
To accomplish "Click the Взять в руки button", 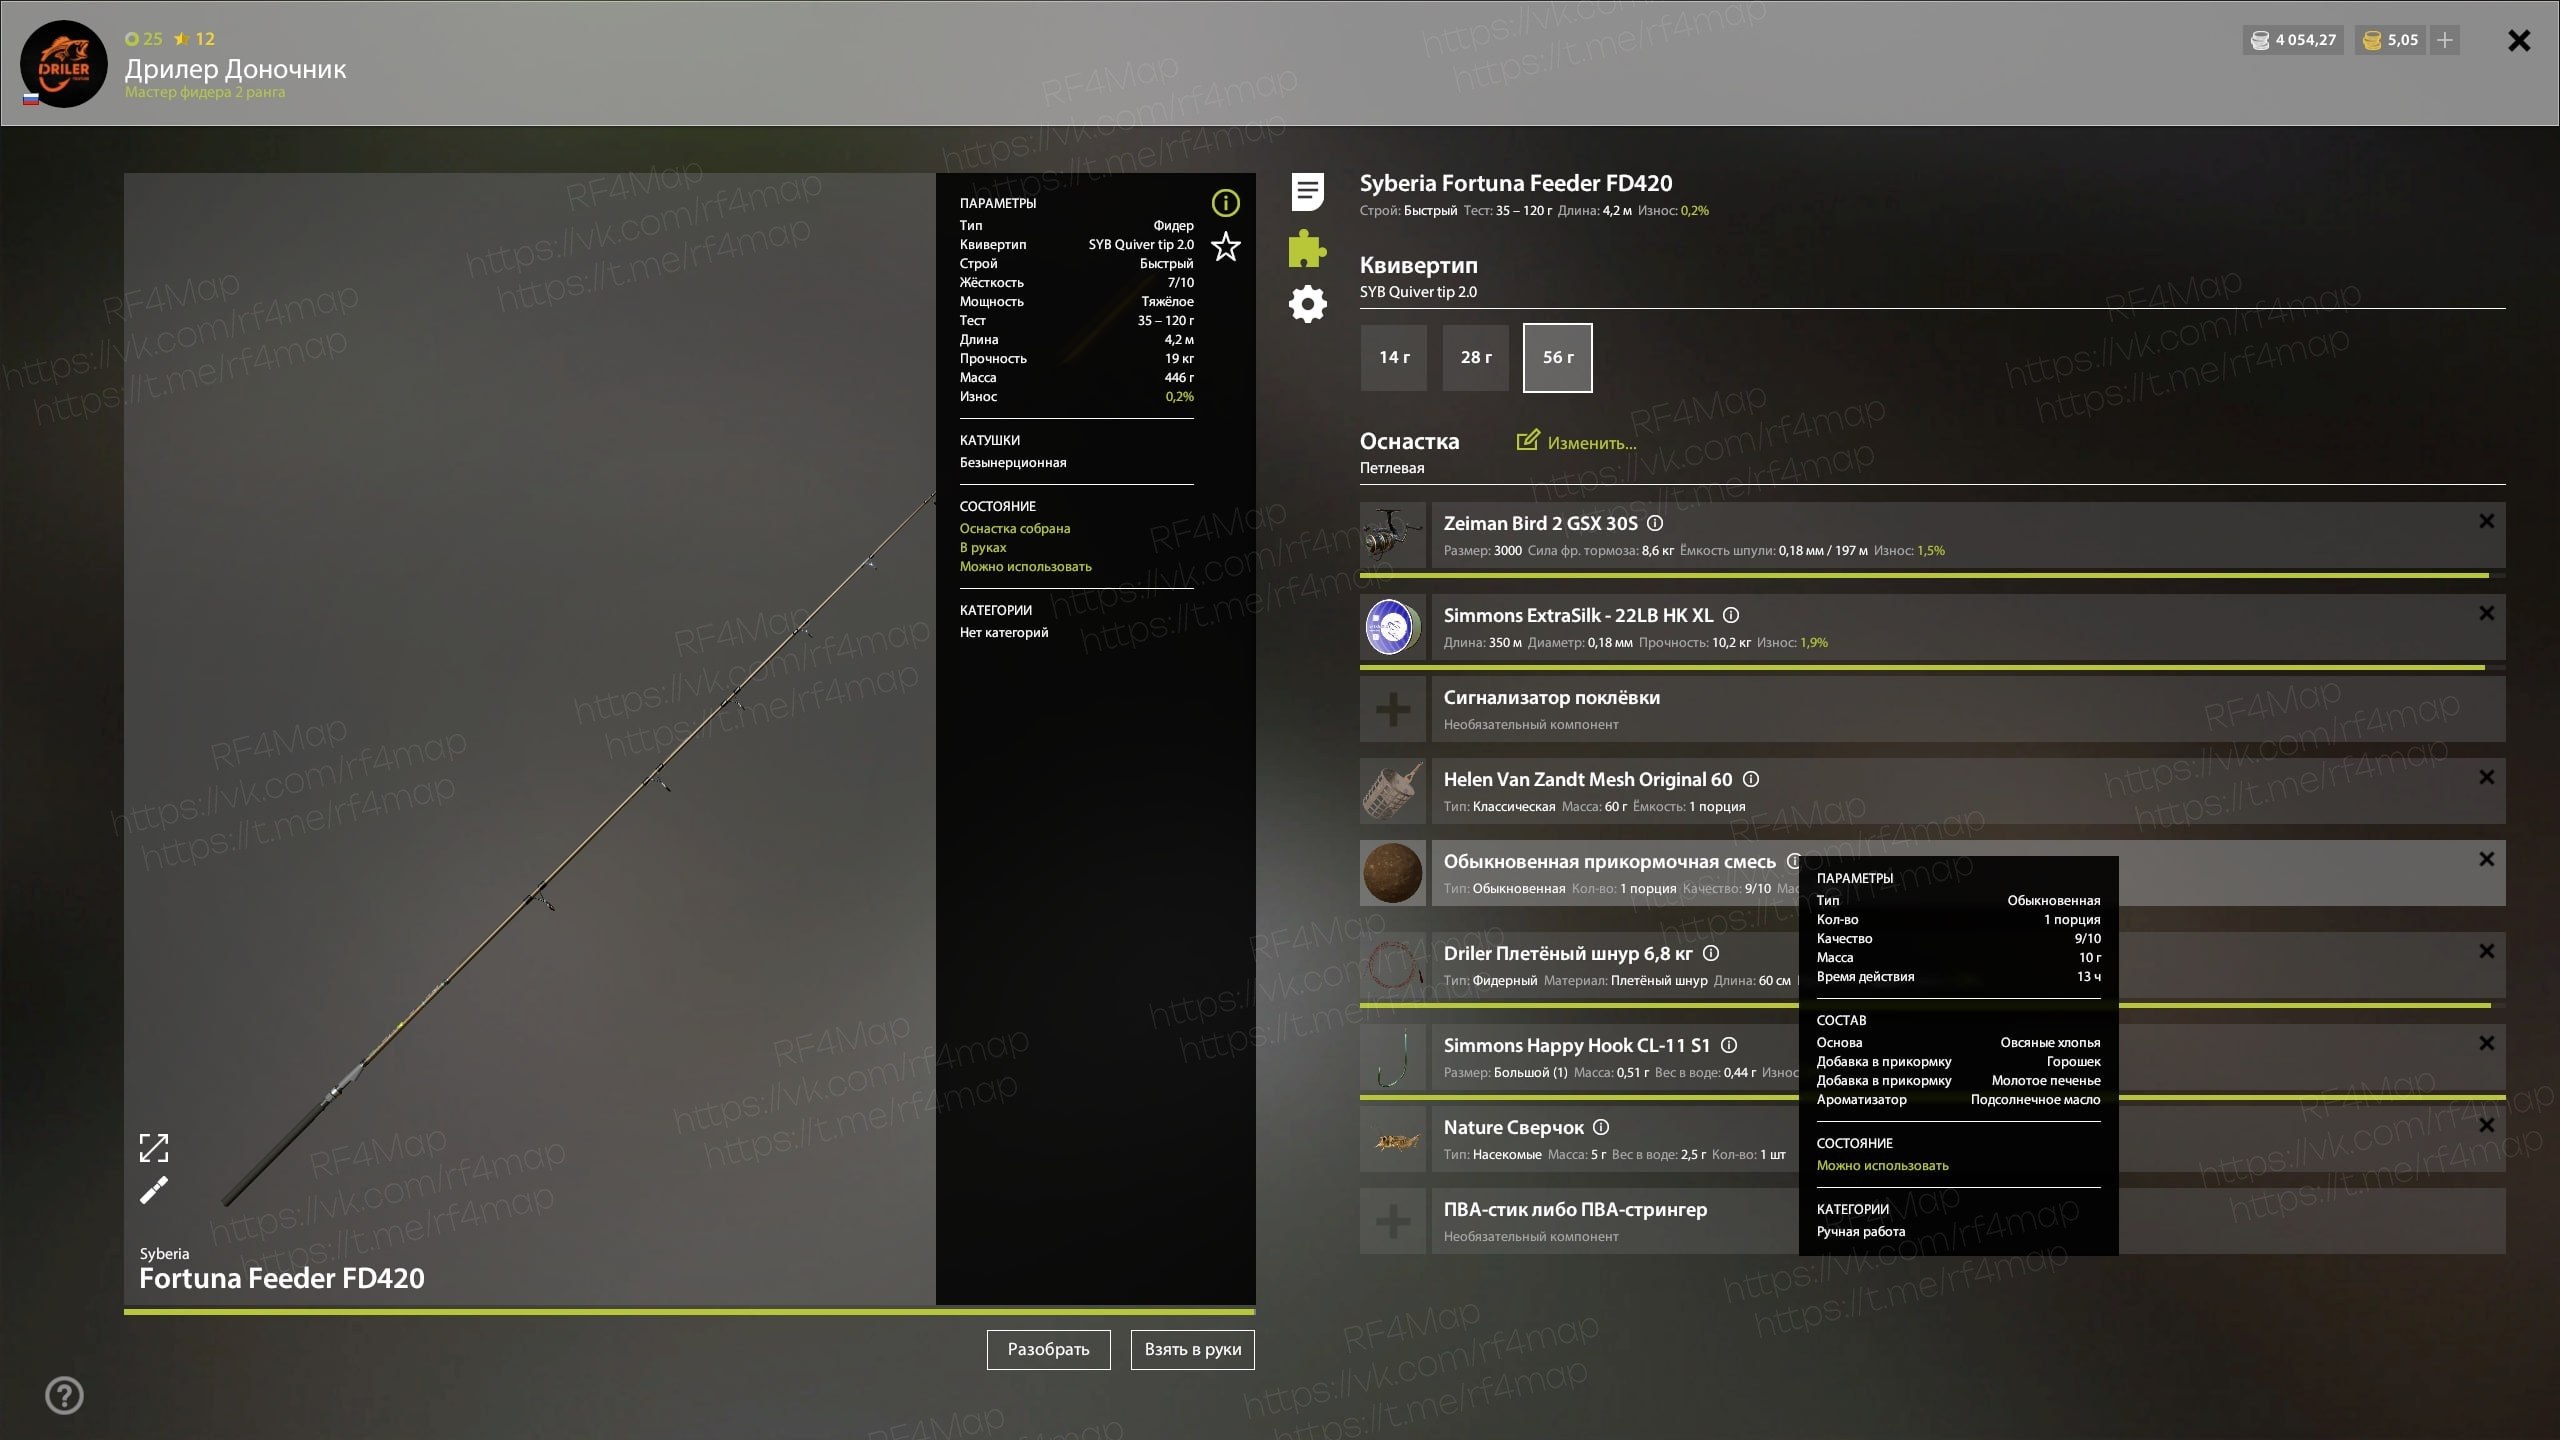I will (1192, 1349).
